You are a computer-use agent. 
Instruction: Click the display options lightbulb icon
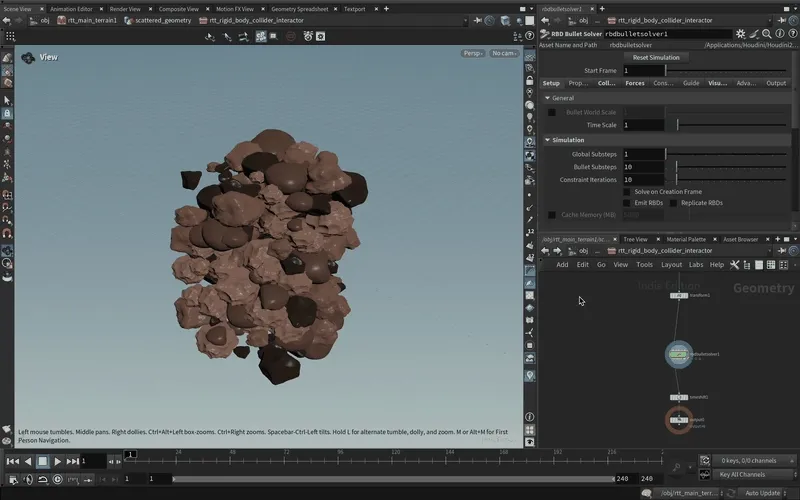click(x=530, y=117)
